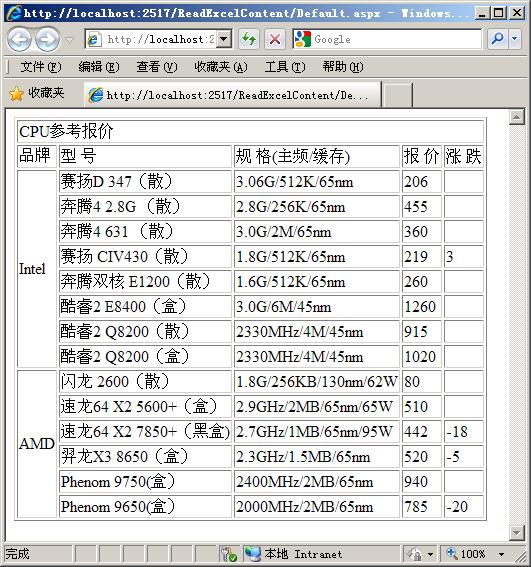Click the 奔腾双核 E1200（散） model cell
This screenshot has width=531, height=567.
coord(145,281)
